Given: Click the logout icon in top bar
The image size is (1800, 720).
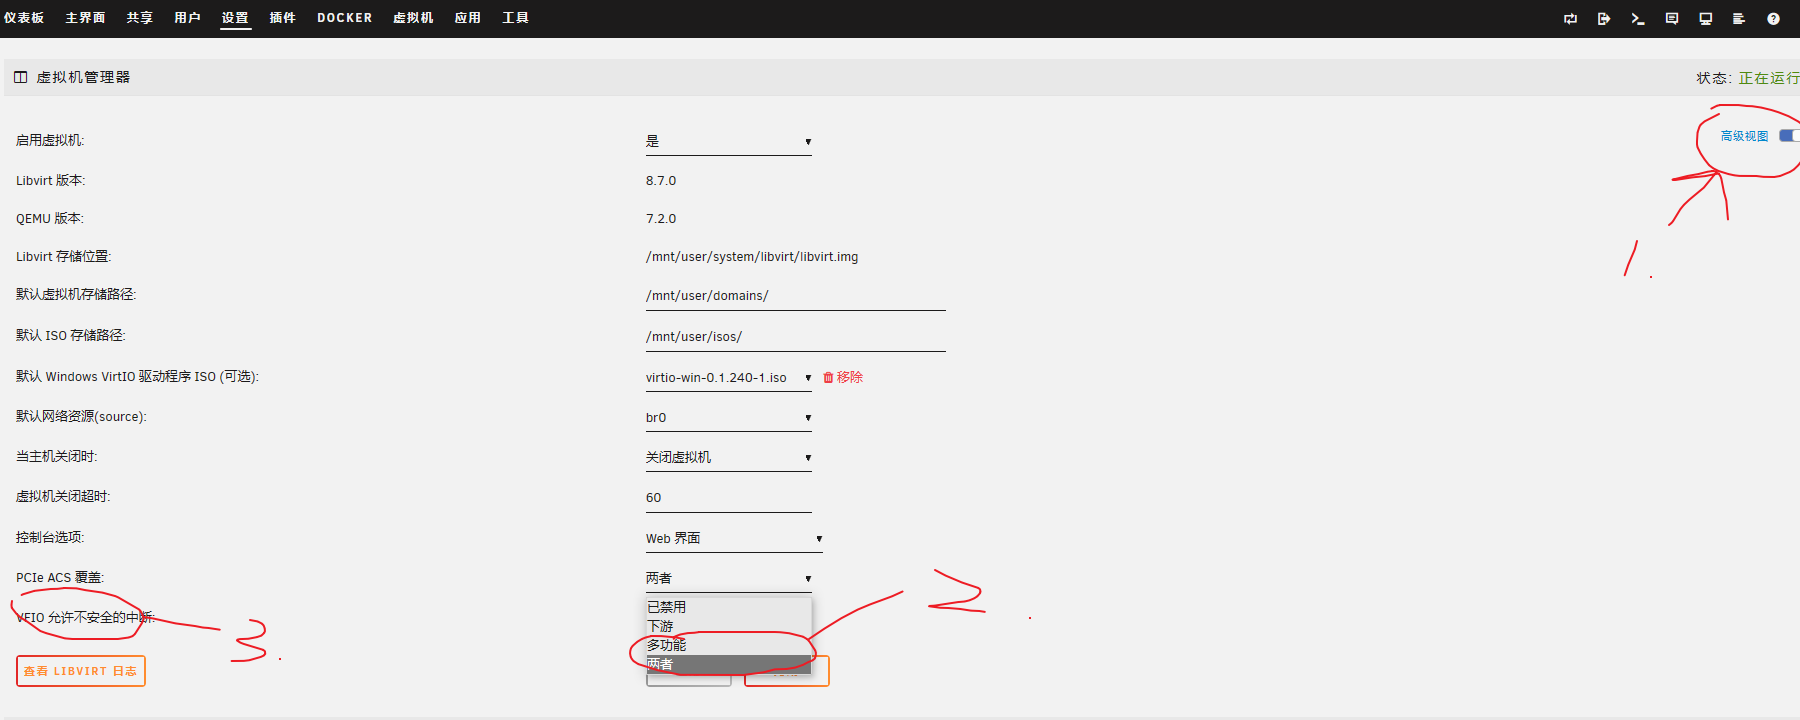Looking at the screenshot, I should coord(1604,19).
